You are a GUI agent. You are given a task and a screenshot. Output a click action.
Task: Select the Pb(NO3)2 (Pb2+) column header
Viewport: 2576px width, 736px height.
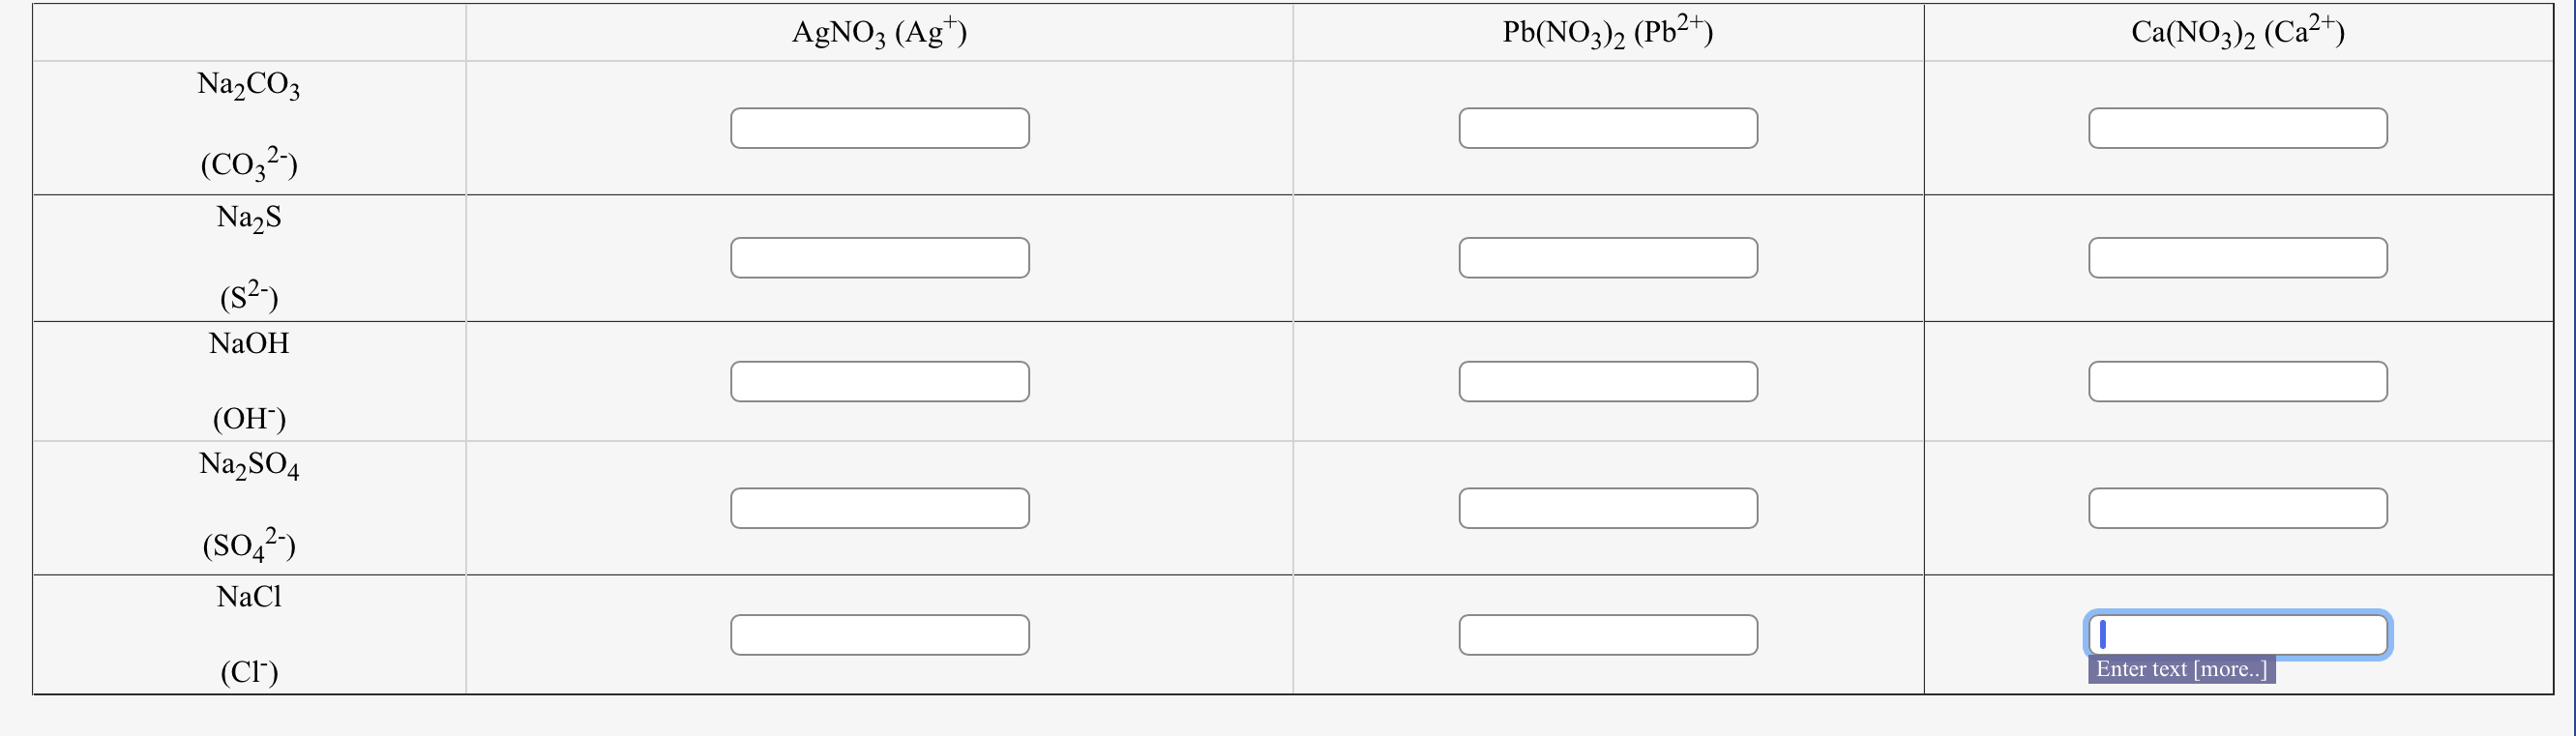coord(1608,30)
